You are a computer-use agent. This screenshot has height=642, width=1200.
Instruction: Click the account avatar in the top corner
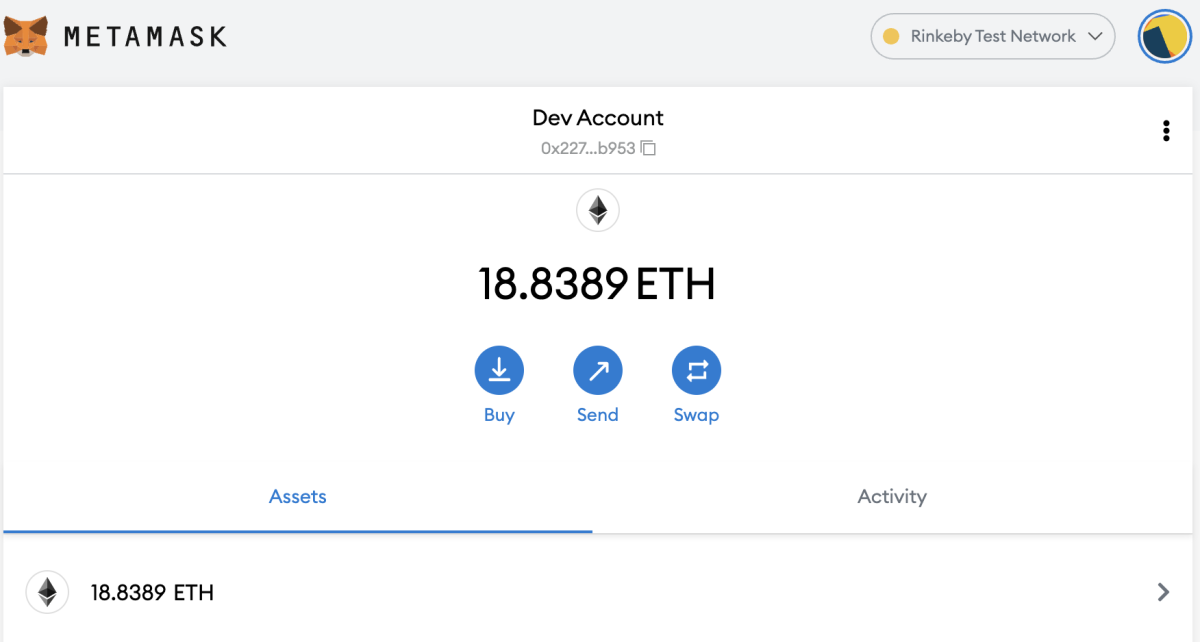[1163, 36]
